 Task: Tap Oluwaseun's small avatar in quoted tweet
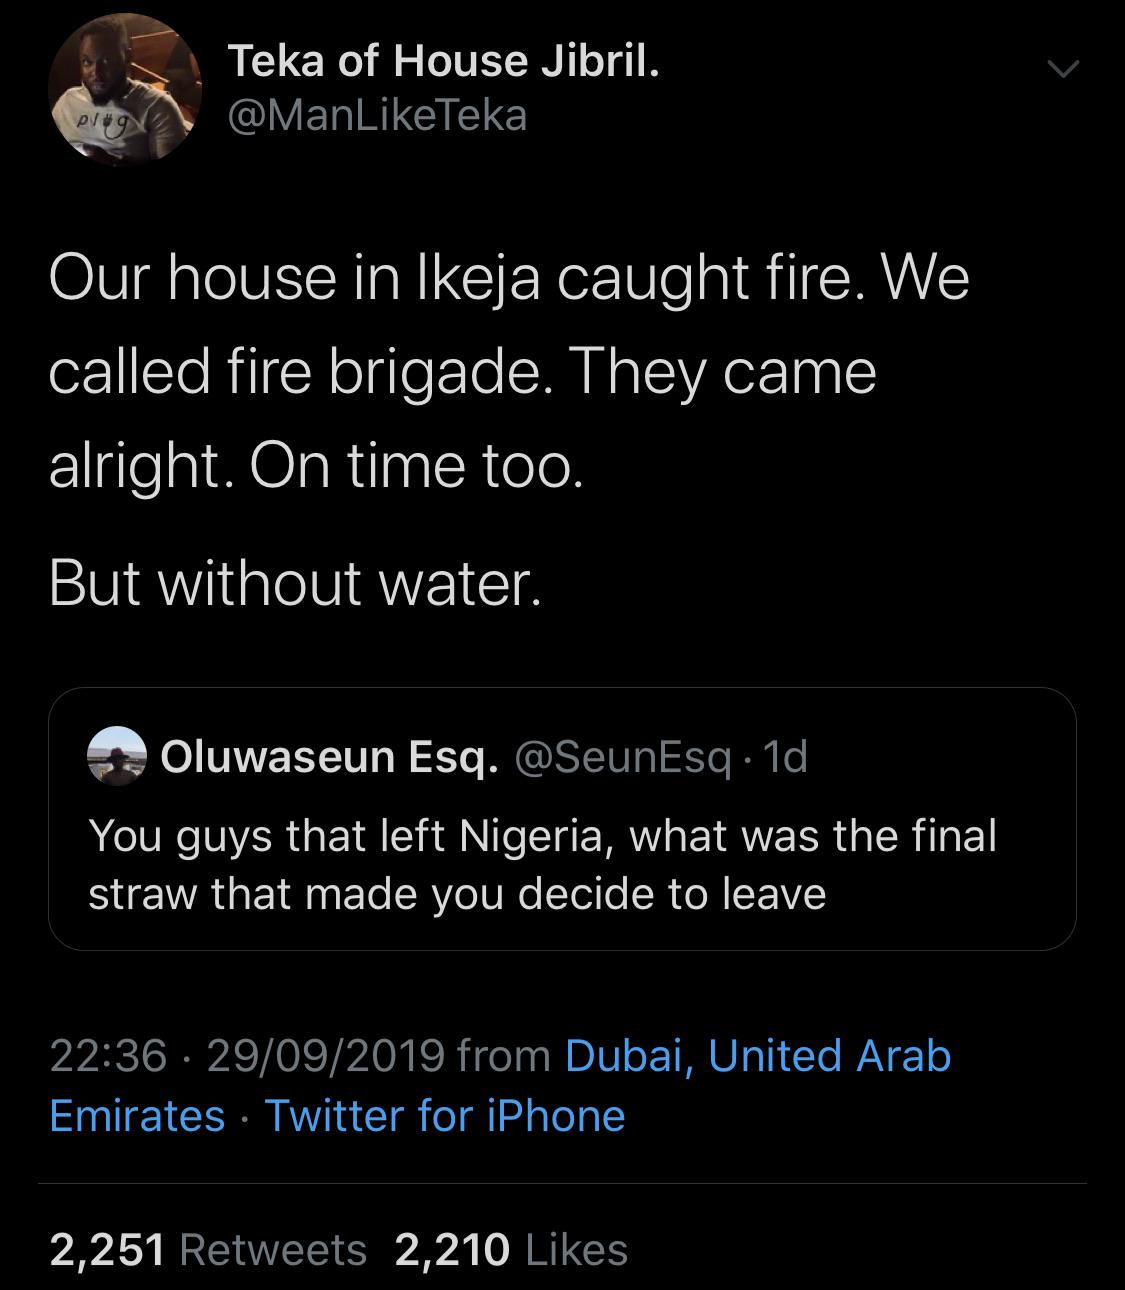pos(118,756)
